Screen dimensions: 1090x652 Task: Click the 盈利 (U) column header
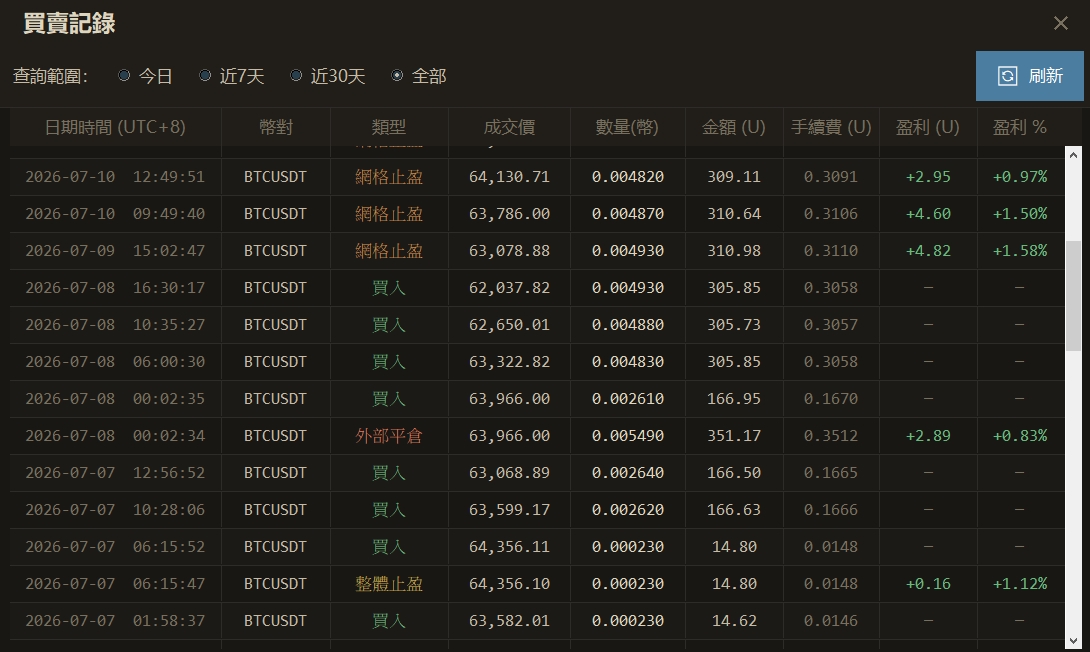click(928, 127)
